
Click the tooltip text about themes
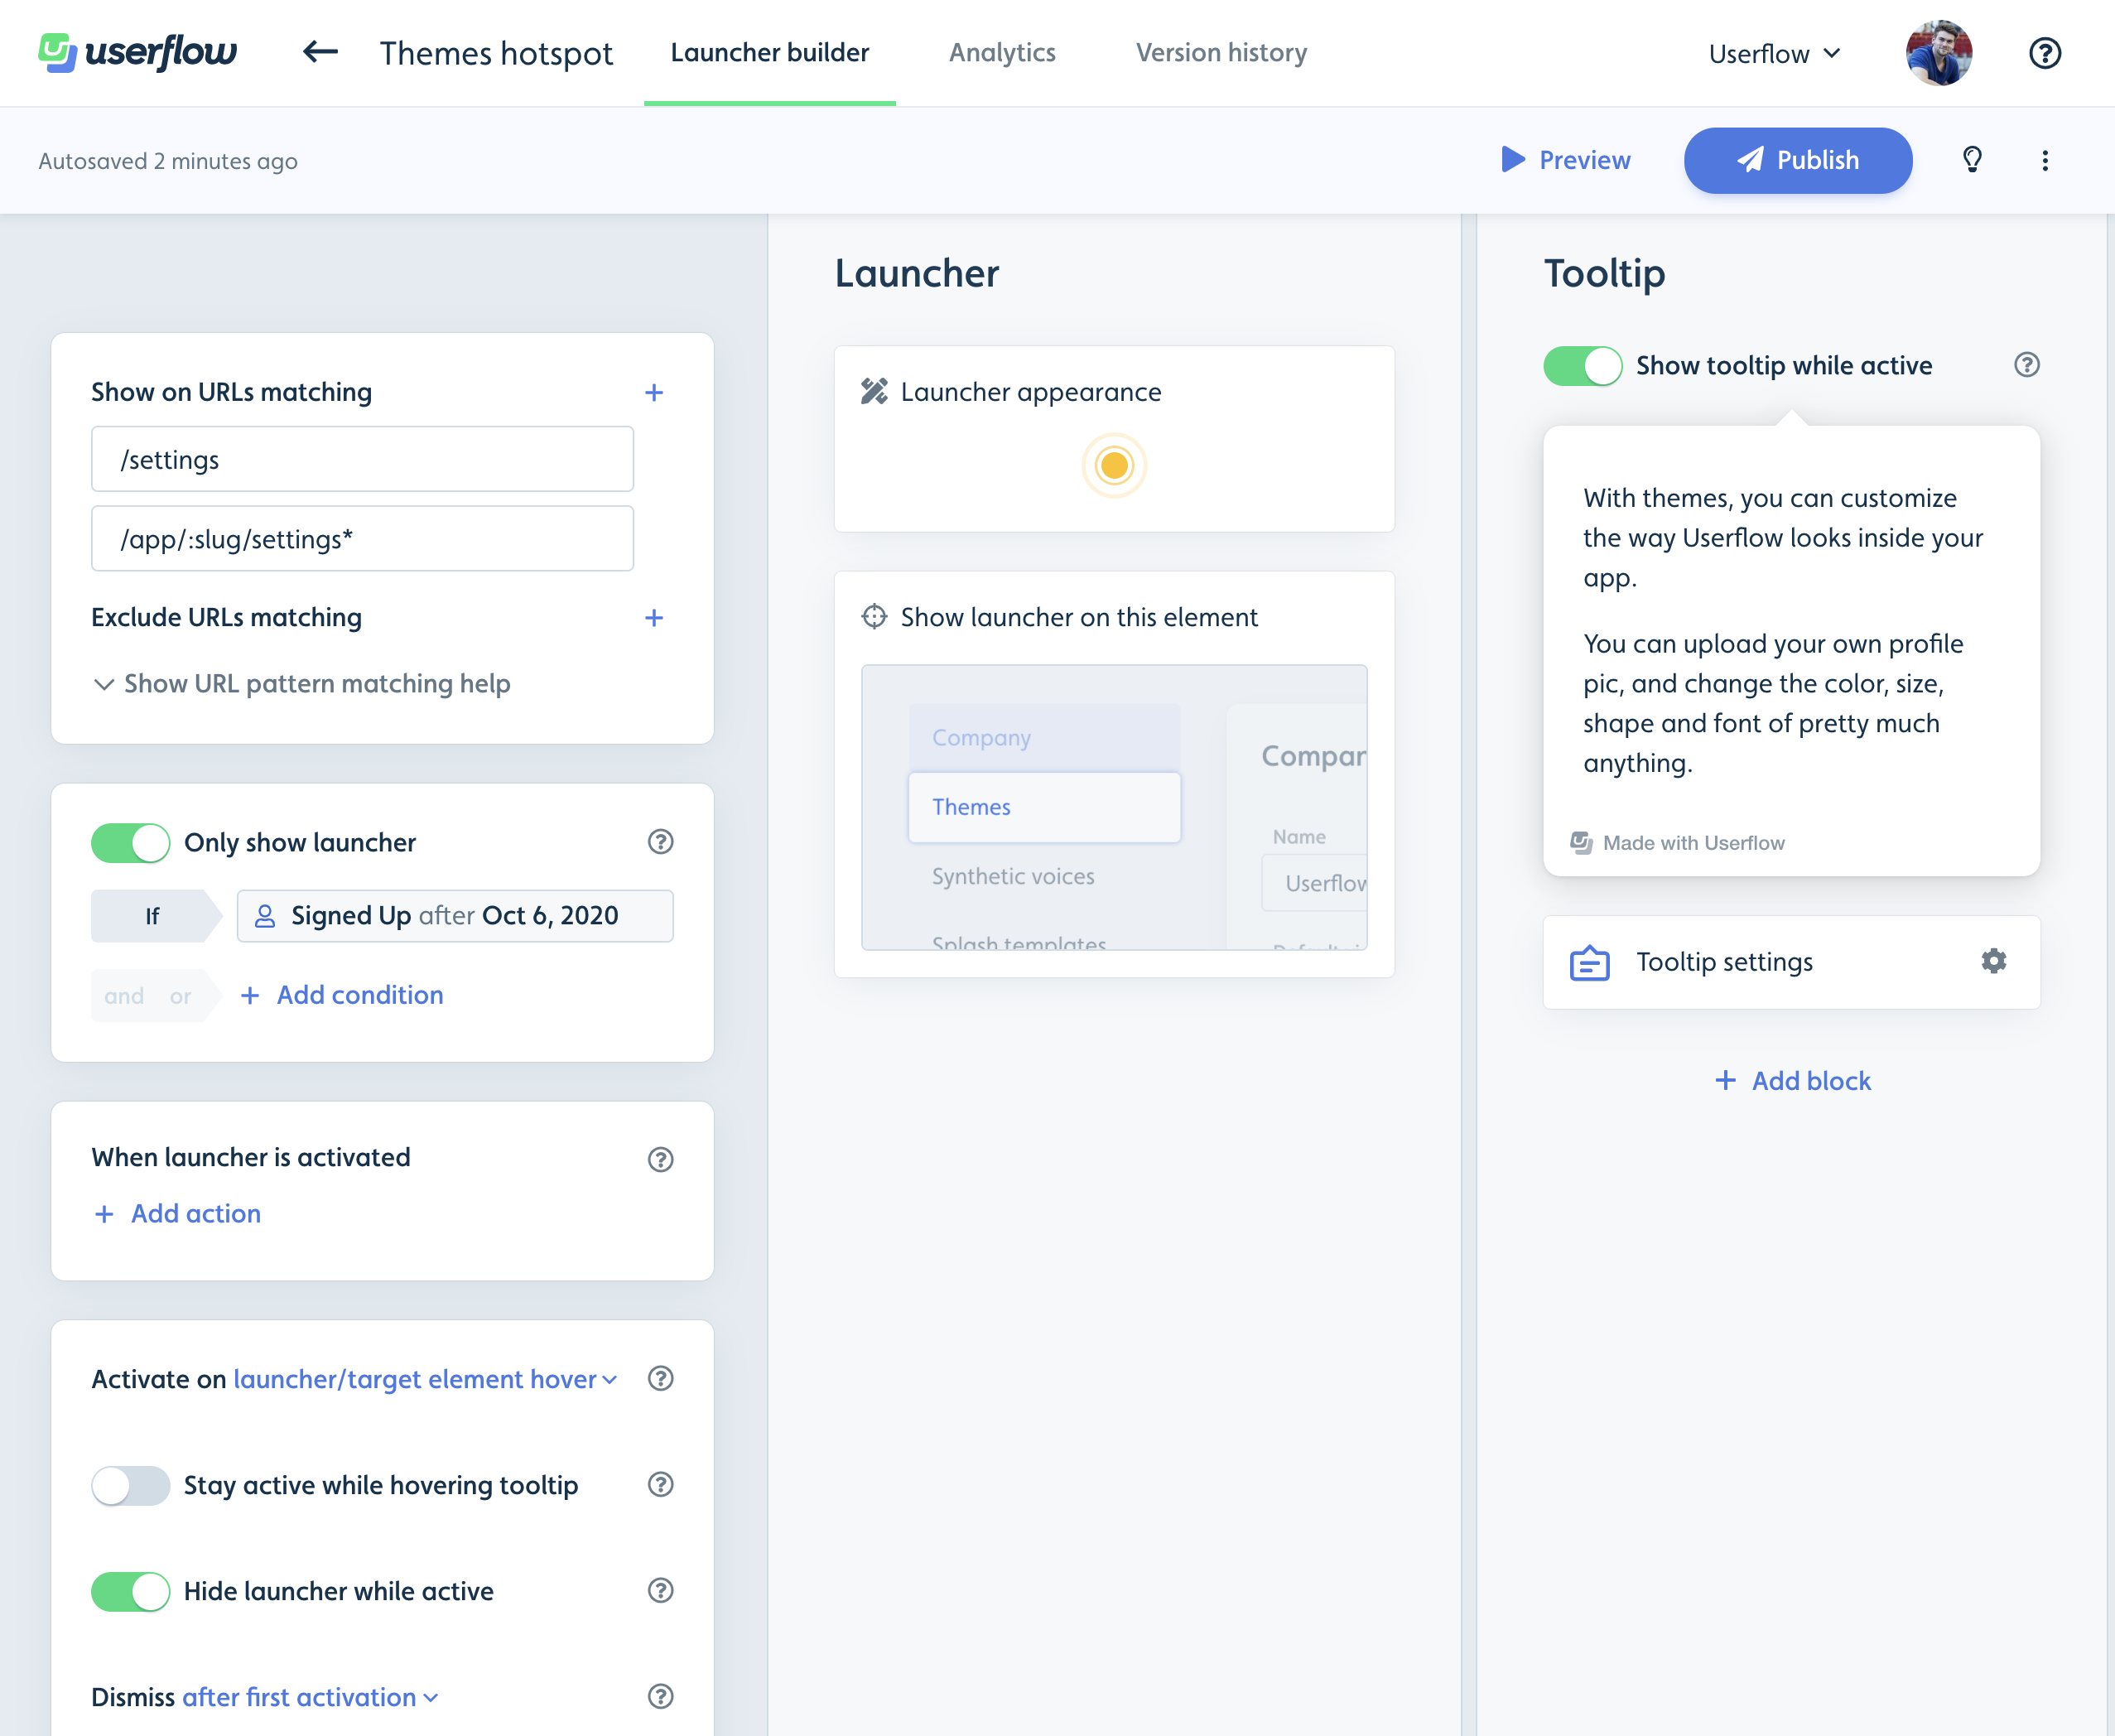[x=1783, y=538]
